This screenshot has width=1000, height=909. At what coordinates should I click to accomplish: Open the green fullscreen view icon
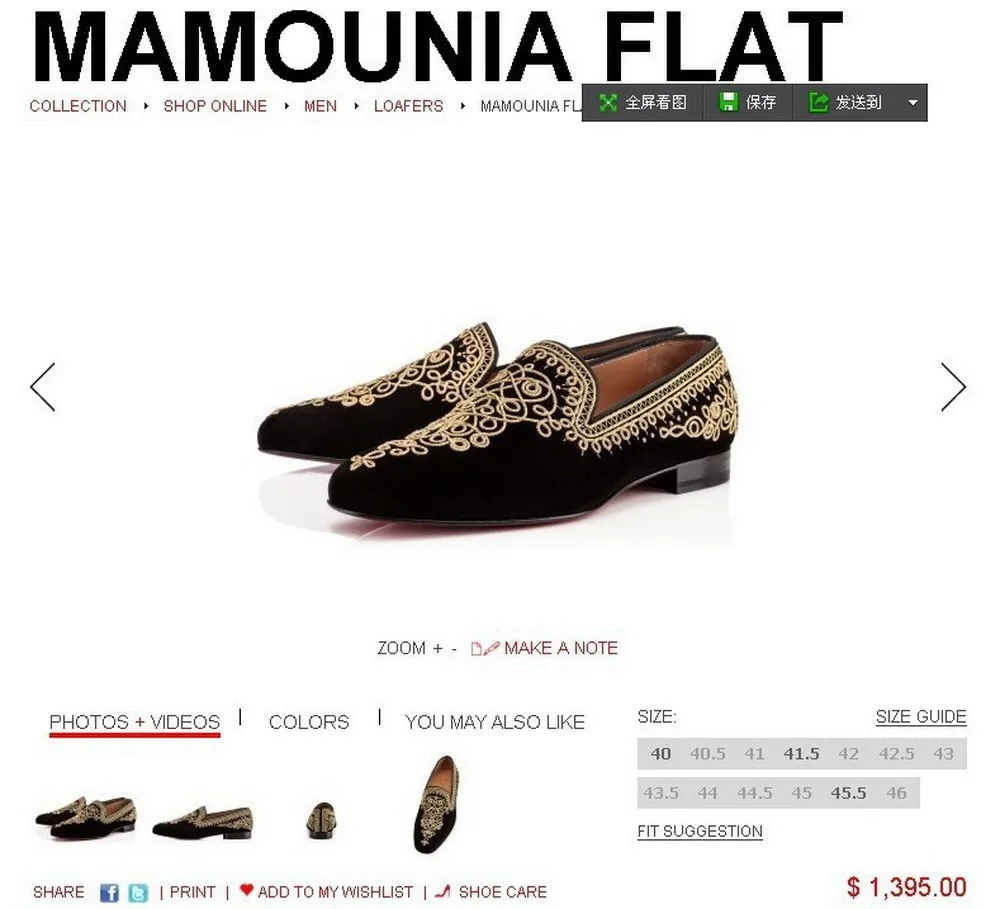608,102
